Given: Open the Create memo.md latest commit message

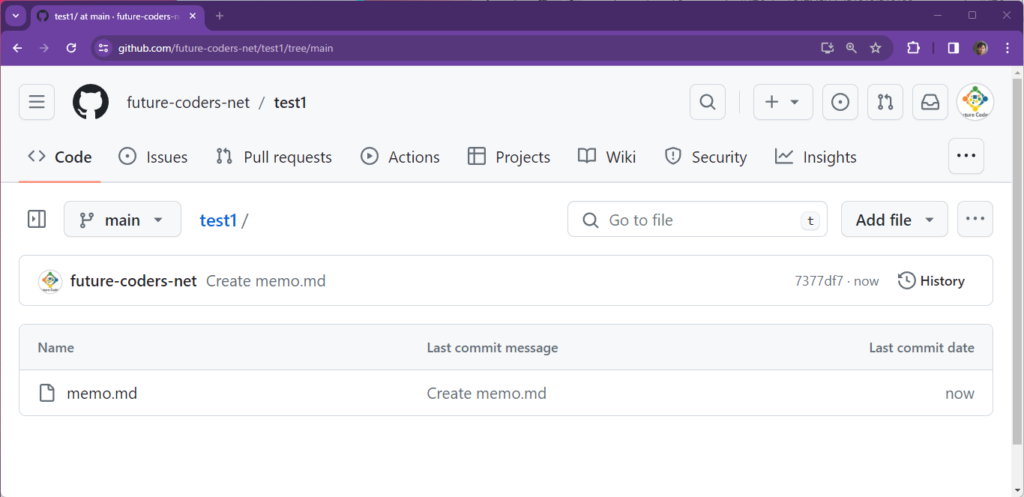Looking at the screenshot, I should pyautogui.click(x=266, y=281).
